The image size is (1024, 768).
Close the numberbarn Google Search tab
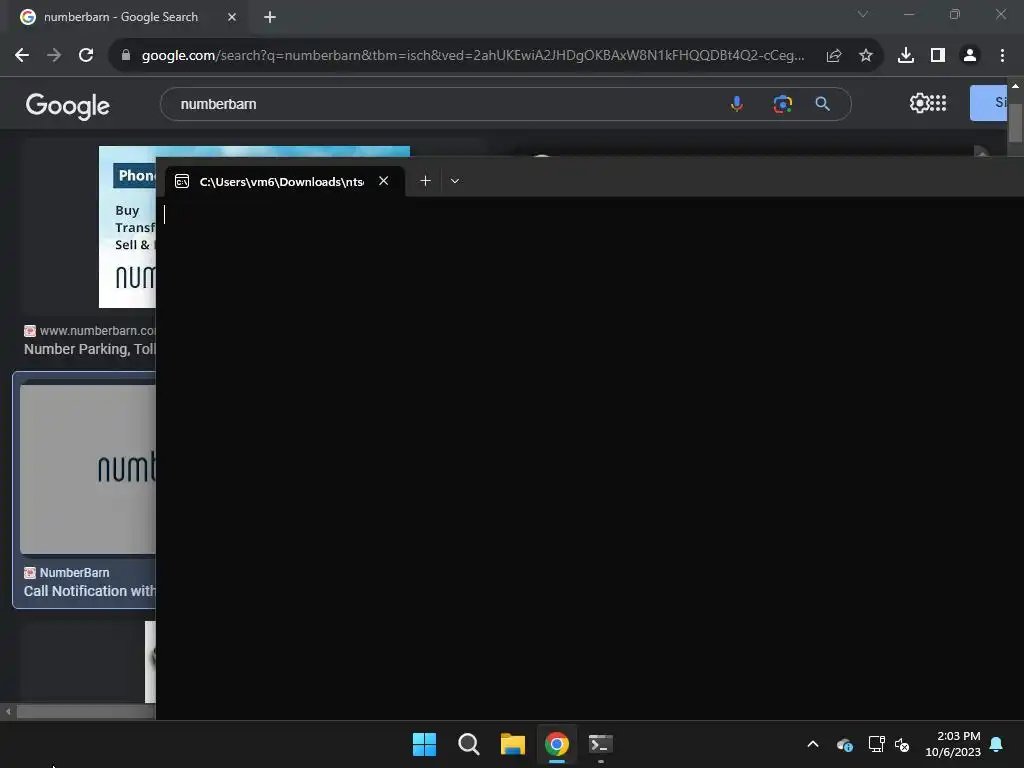232,17
